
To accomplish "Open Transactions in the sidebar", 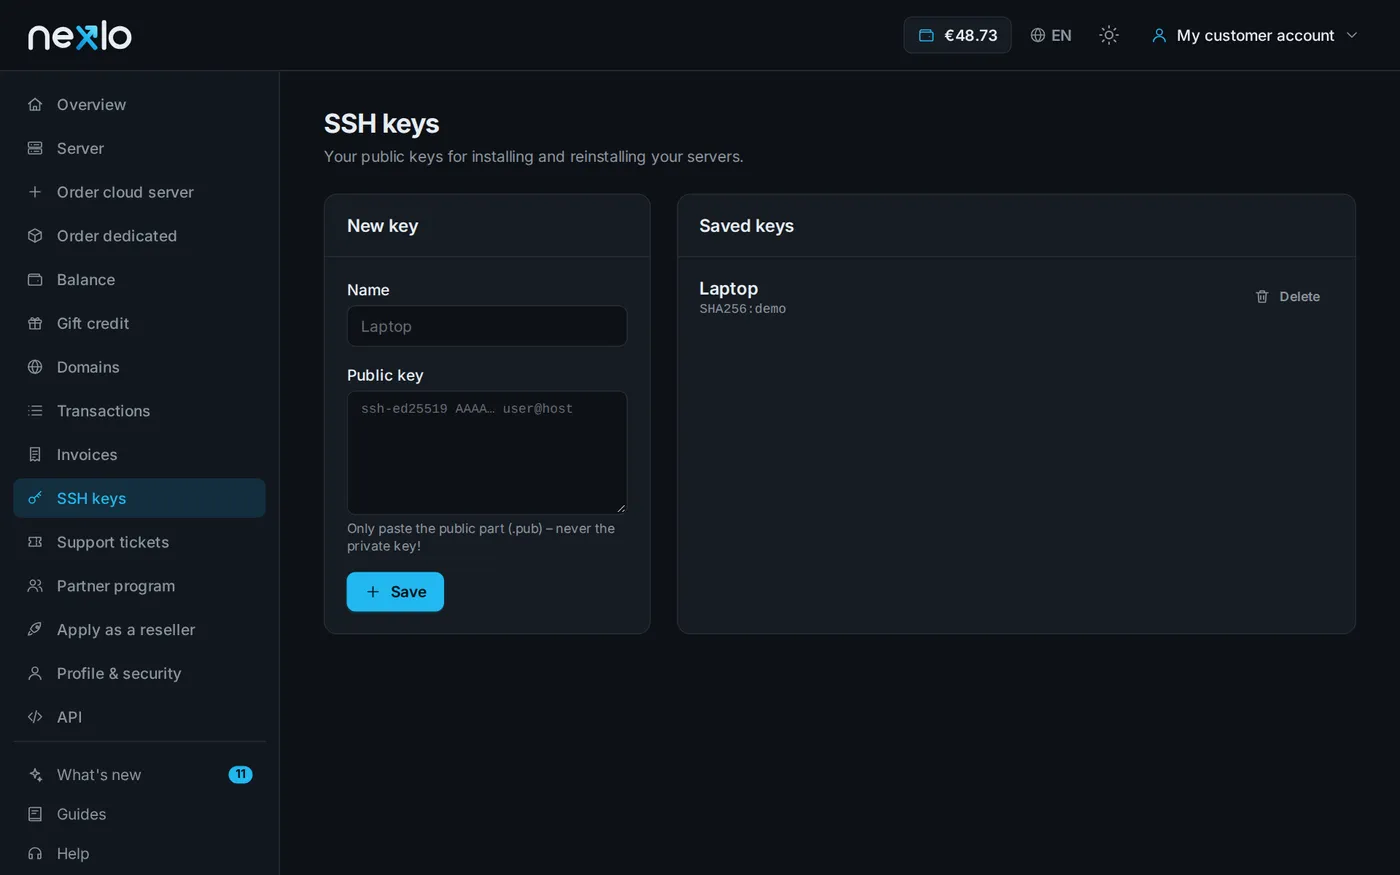I will [139, 411].
